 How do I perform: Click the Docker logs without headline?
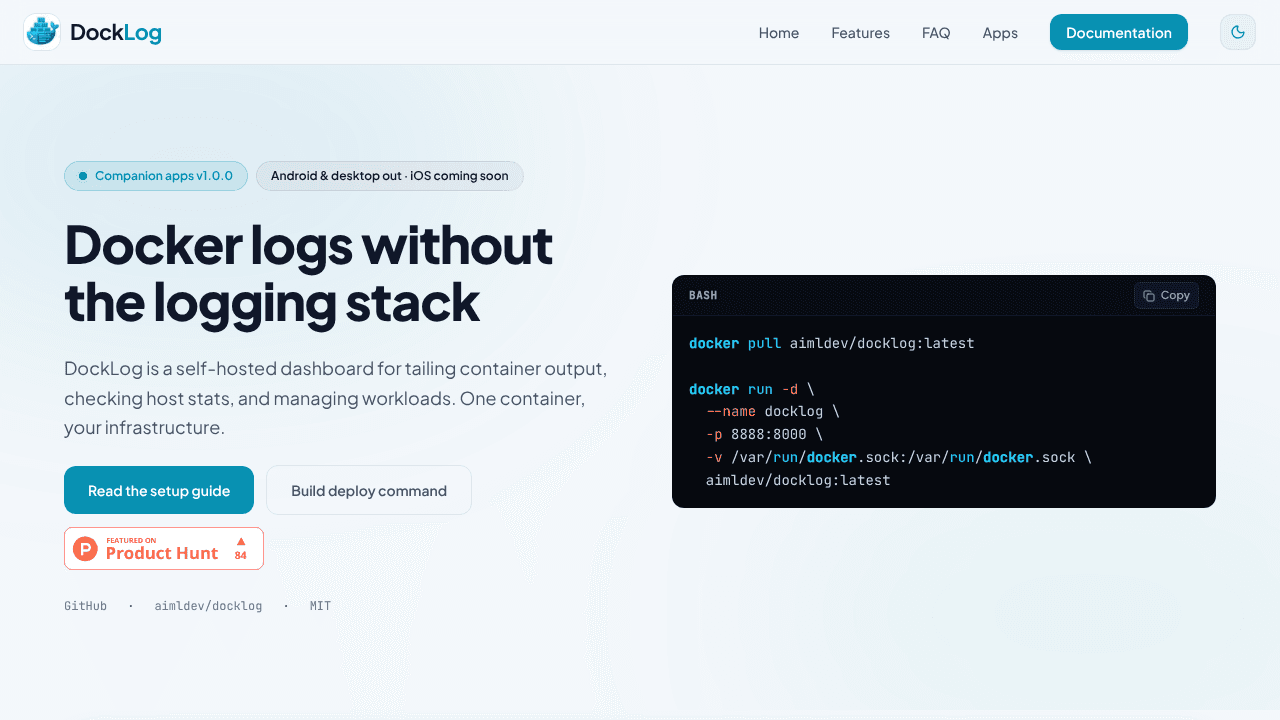pyautogui.click(x=309, y=273)
